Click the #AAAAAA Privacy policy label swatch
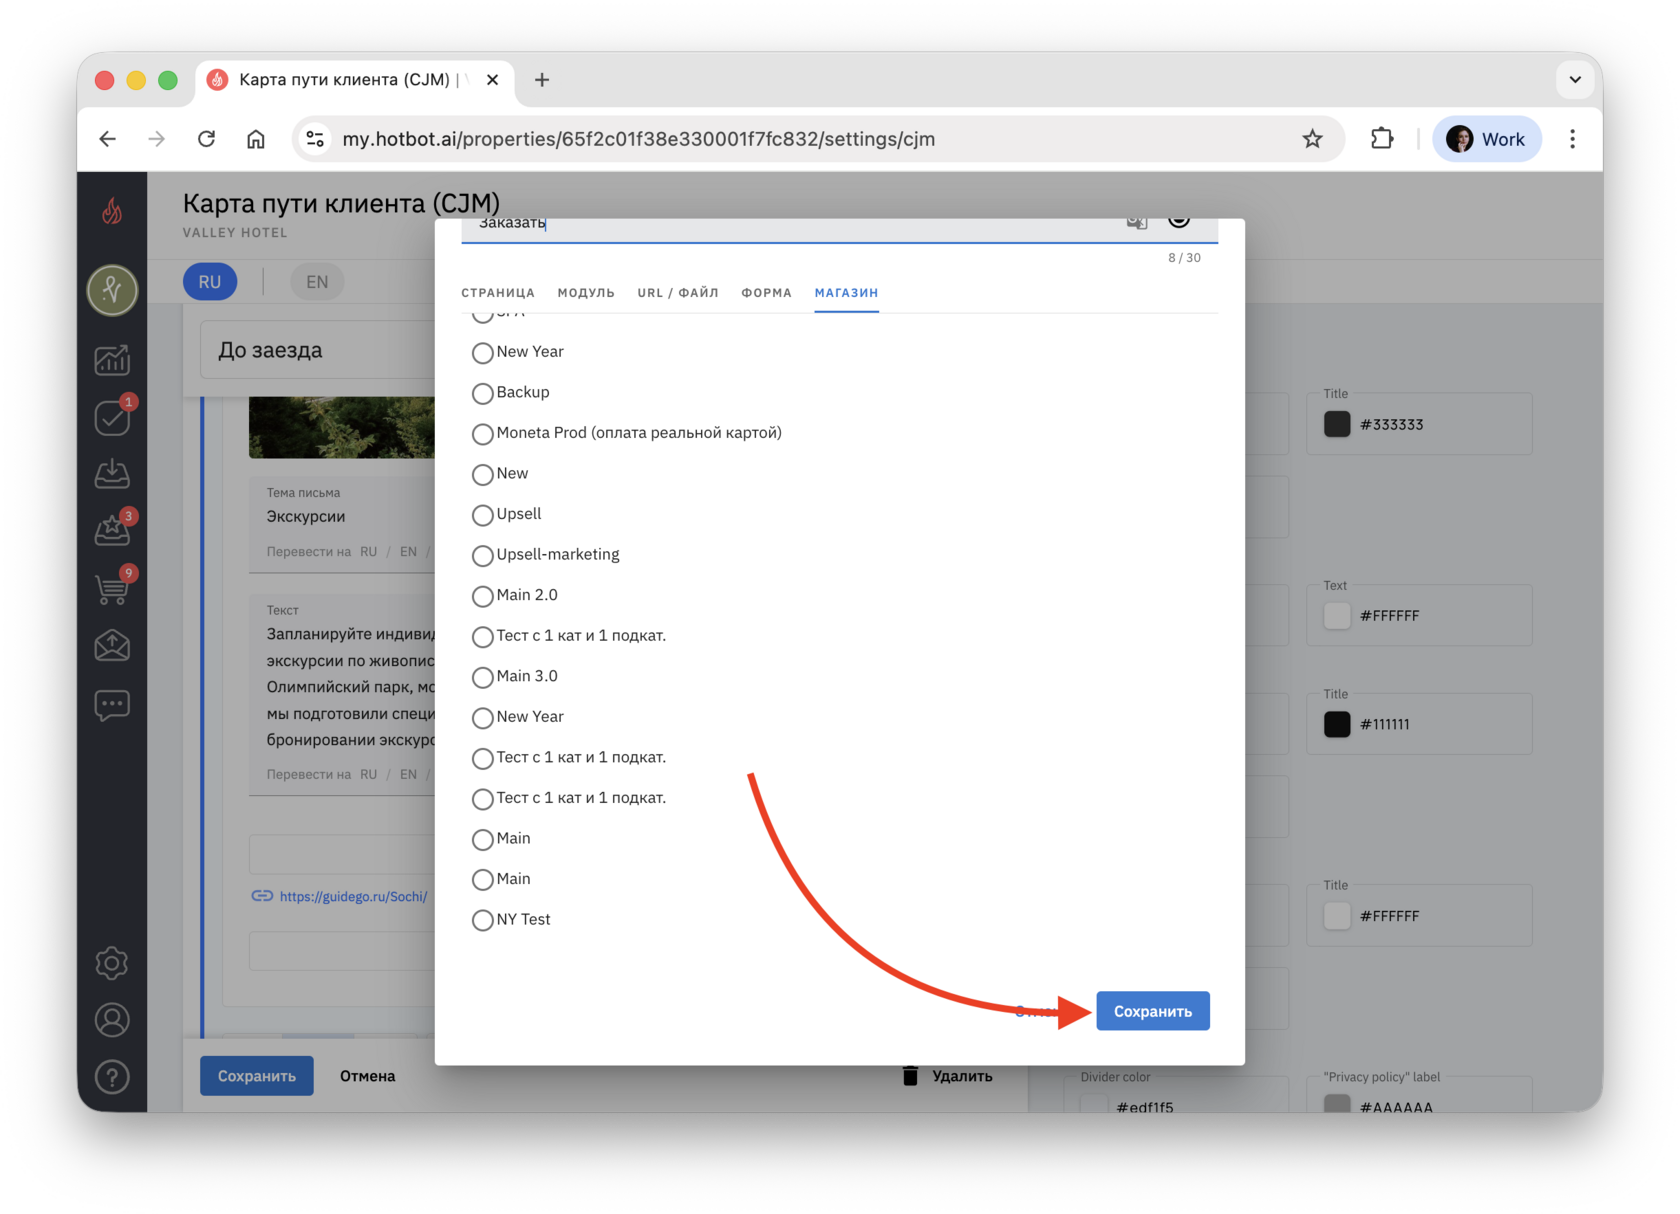Image resolution: width=1680 pixels, height=1214 pixels. (x=1337, y=1104)
